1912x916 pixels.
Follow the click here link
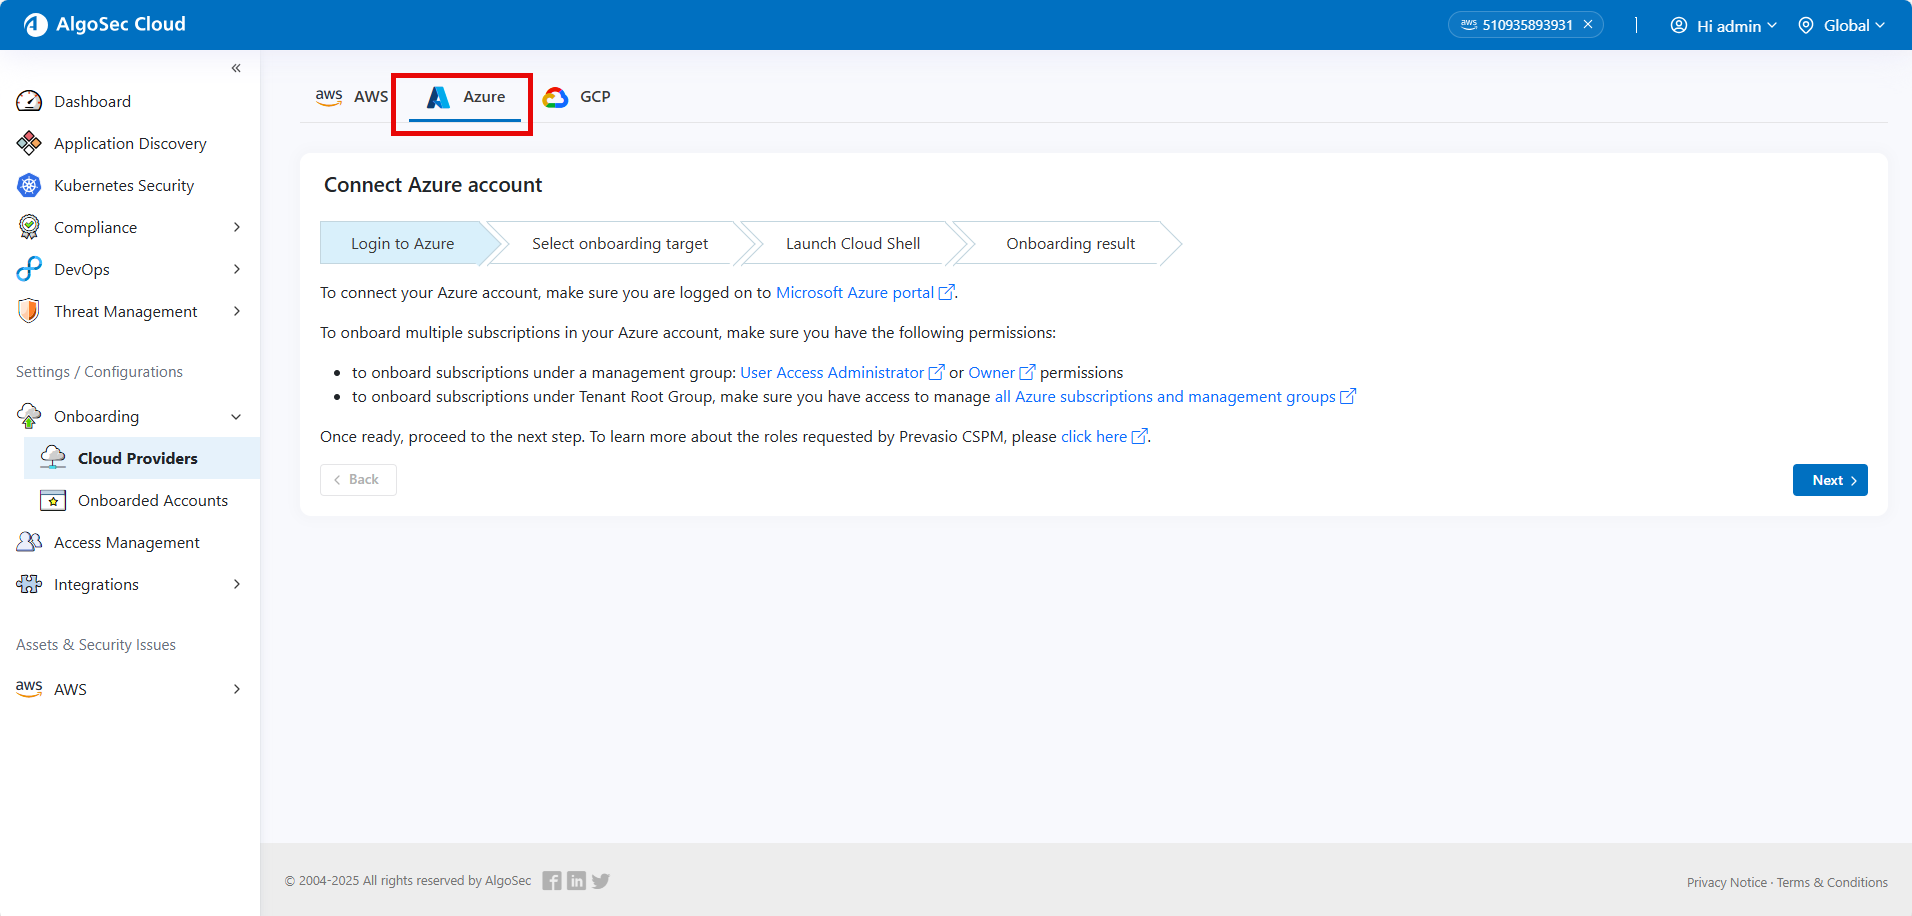coord(1094,436)
